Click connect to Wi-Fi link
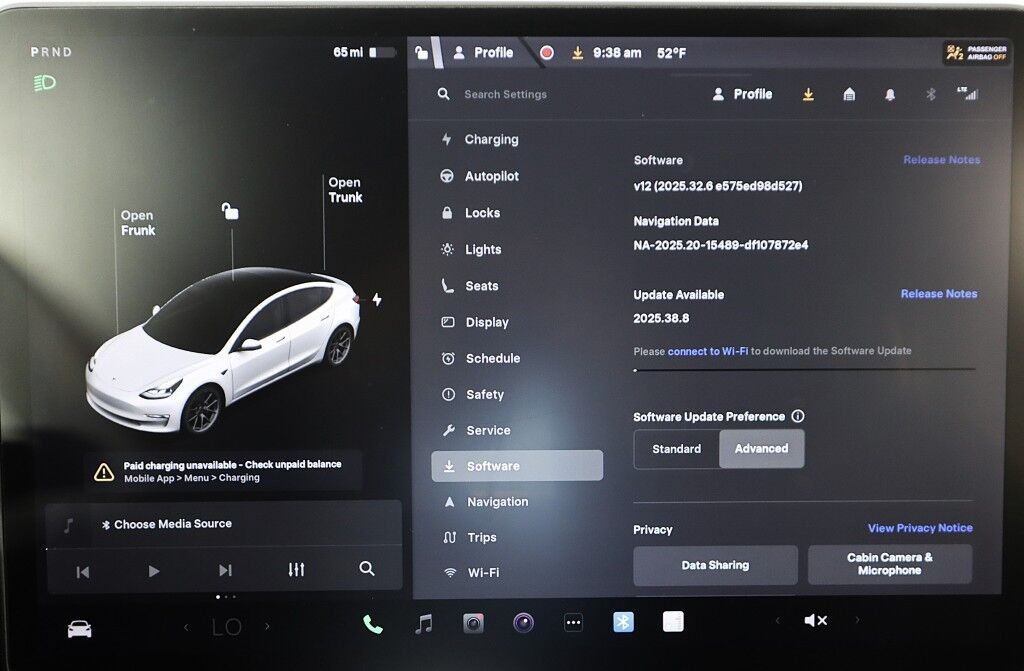Image resolution: width=1024 pixels, height=671 pixels. tap(706, 350)
